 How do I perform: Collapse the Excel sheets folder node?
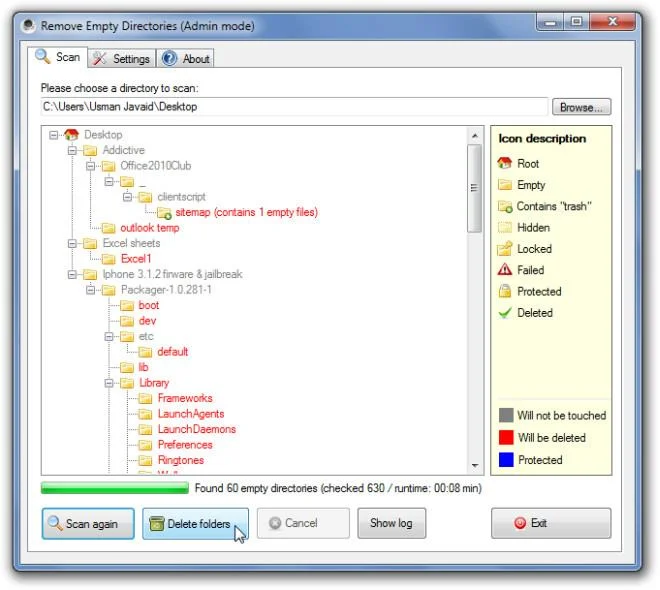(72, 243)
